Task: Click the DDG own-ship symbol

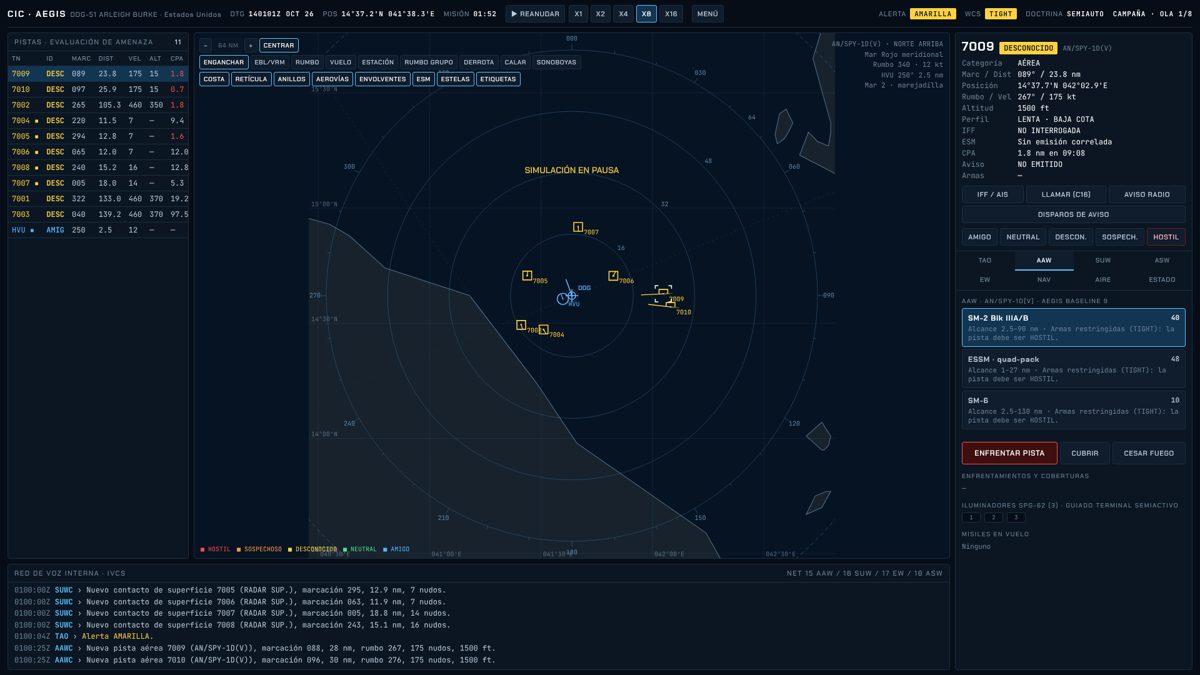Action: pos(571,295)
